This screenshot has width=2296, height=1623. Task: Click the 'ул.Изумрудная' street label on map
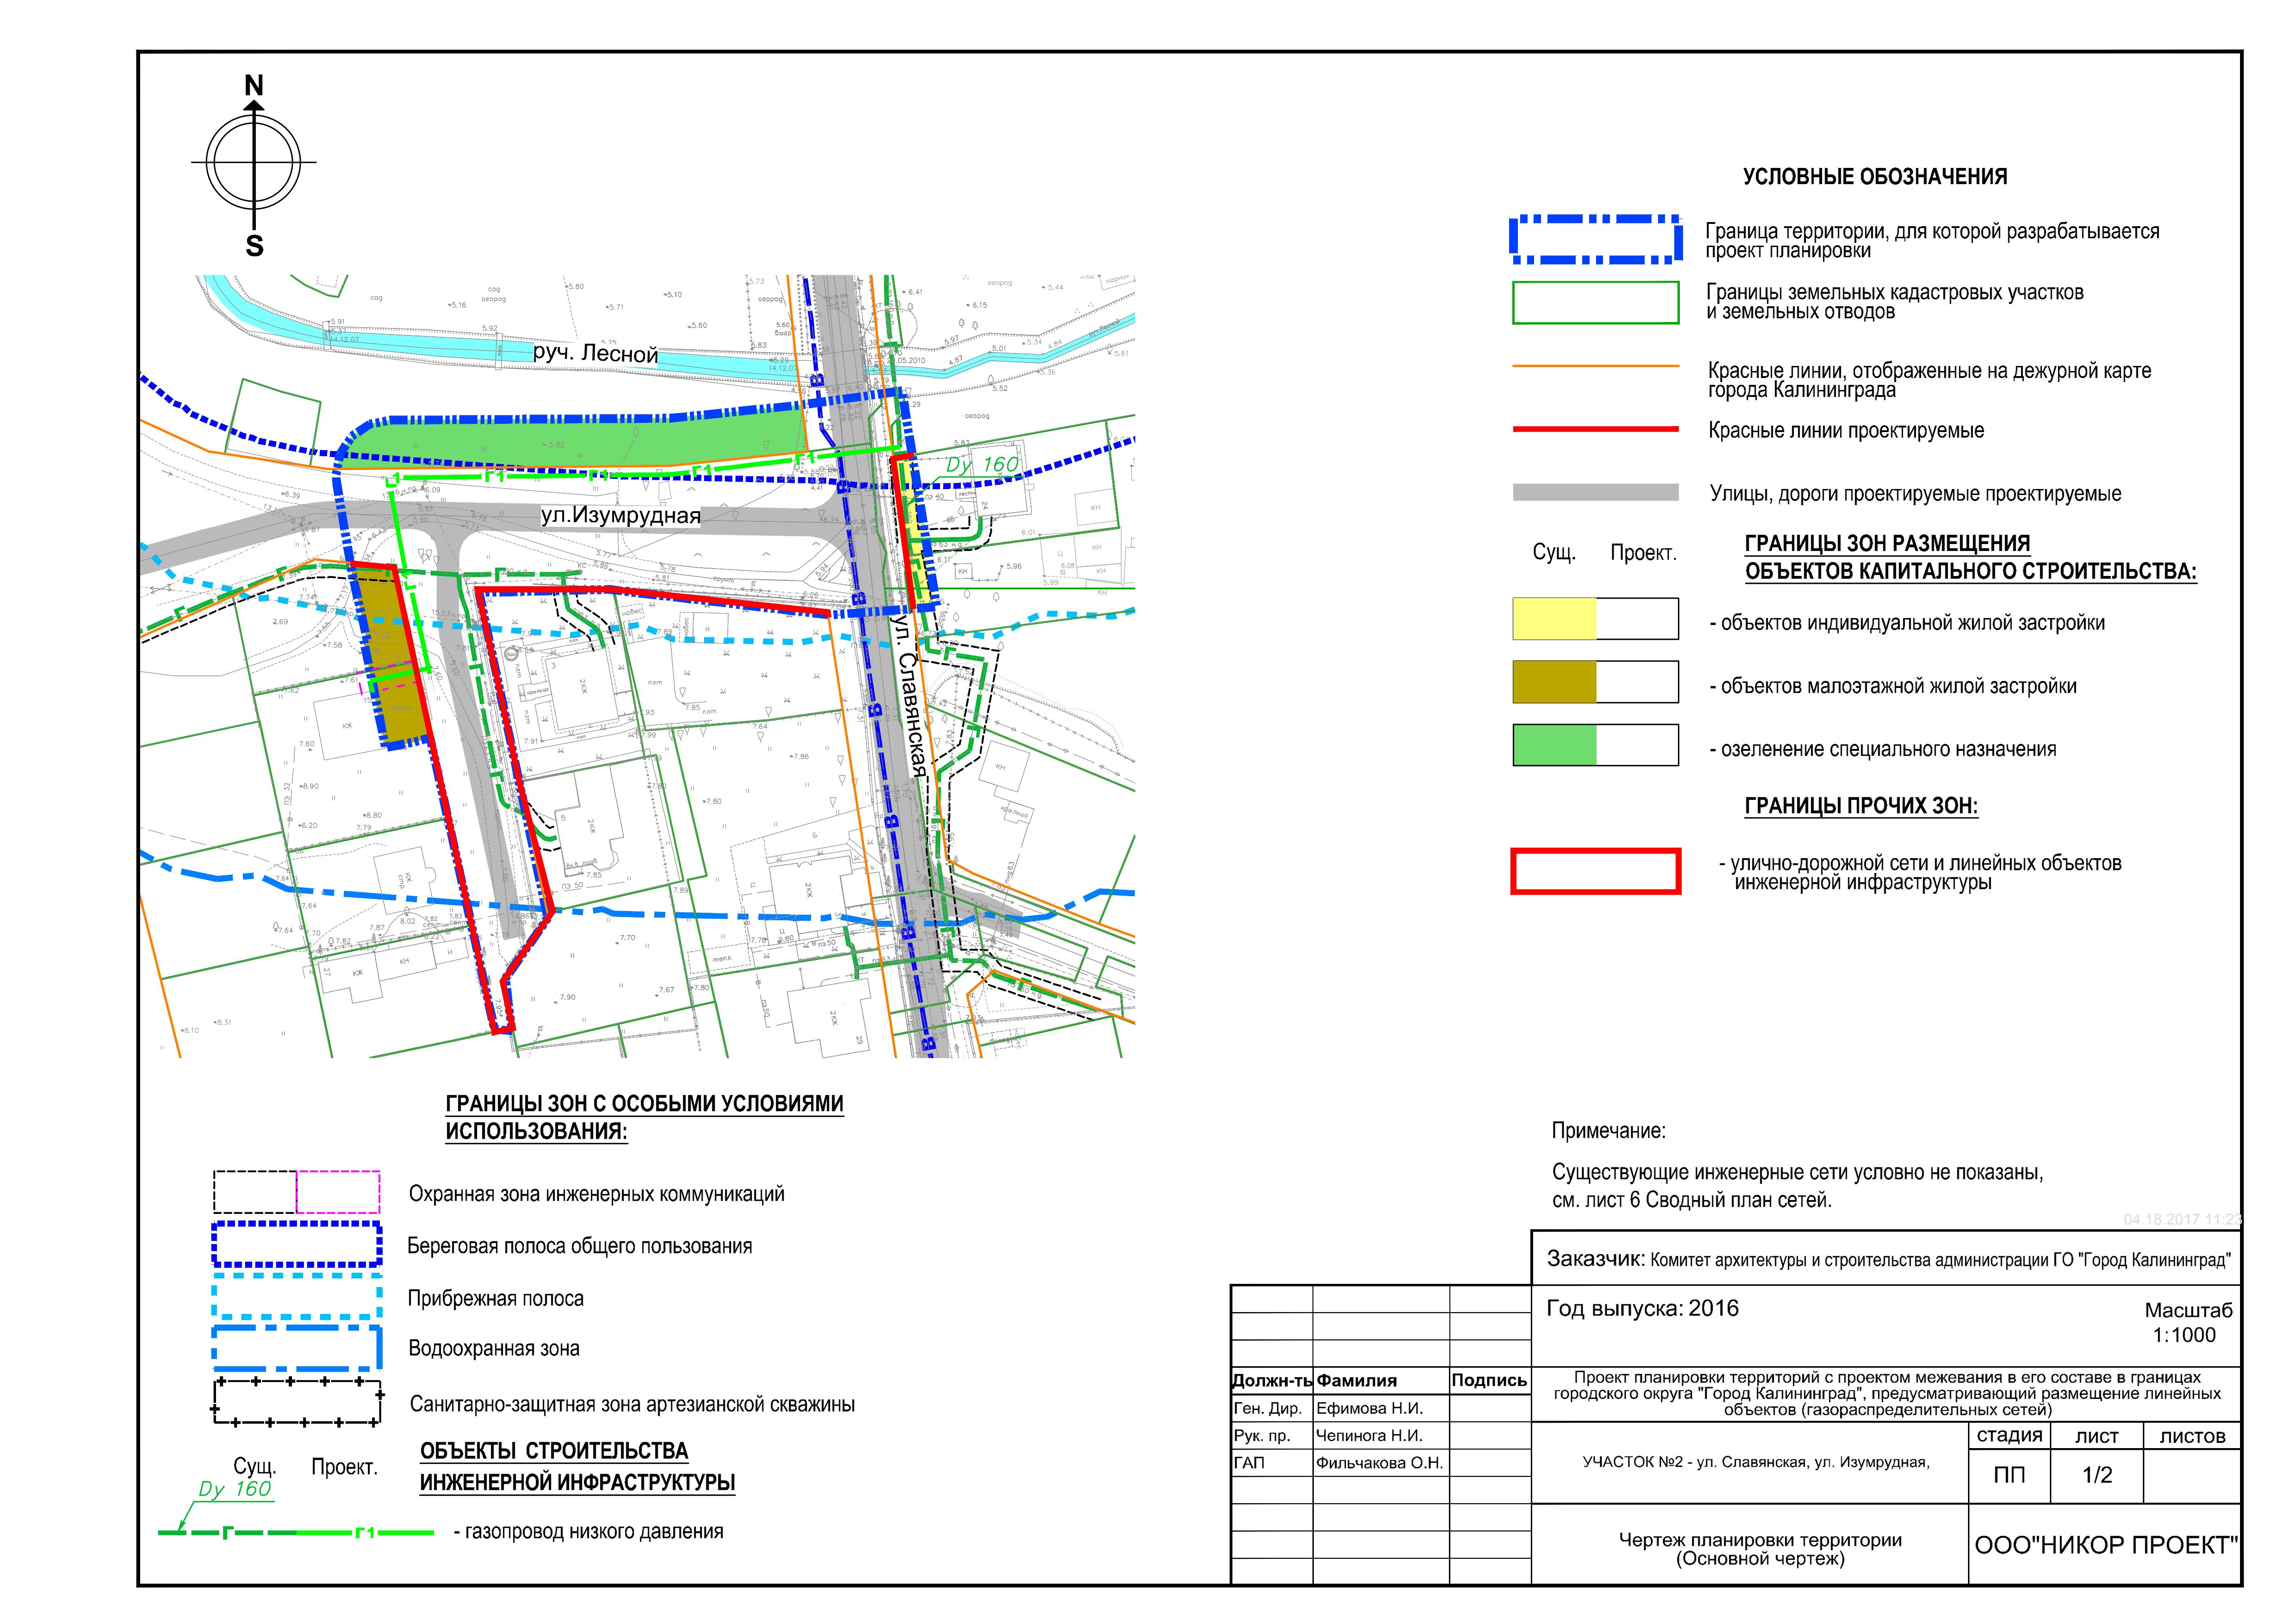620,516
